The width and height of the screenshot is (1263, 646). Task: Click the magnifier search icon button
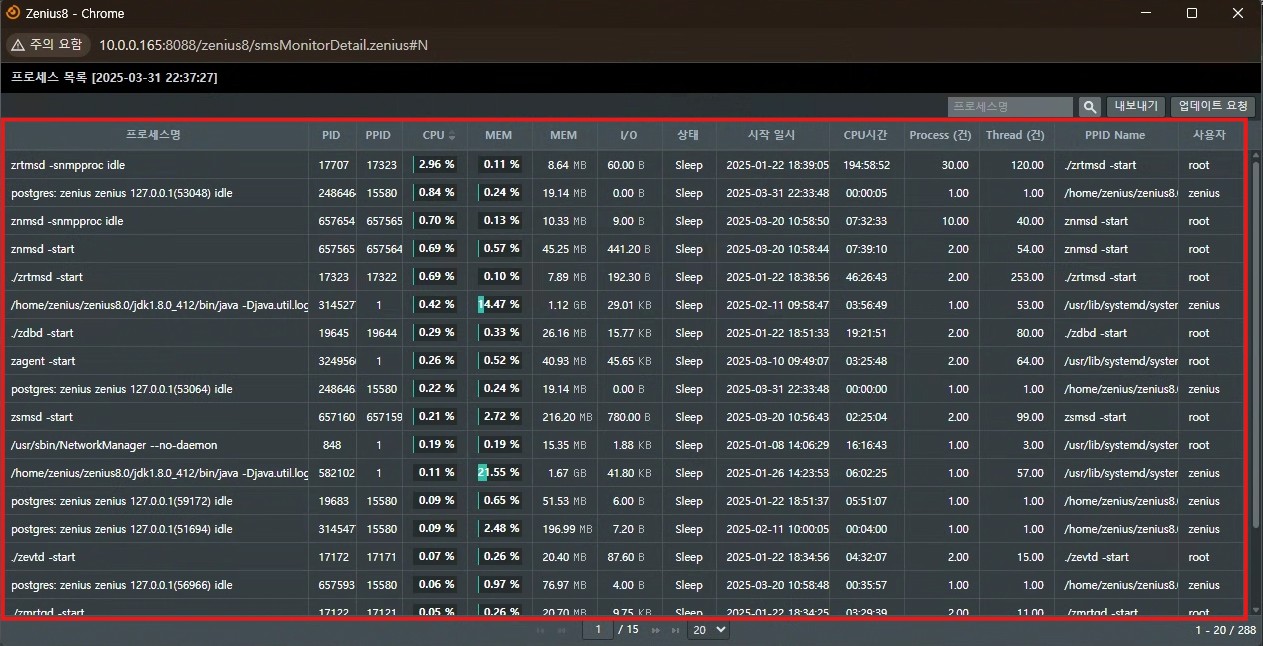pos(1089,106)
